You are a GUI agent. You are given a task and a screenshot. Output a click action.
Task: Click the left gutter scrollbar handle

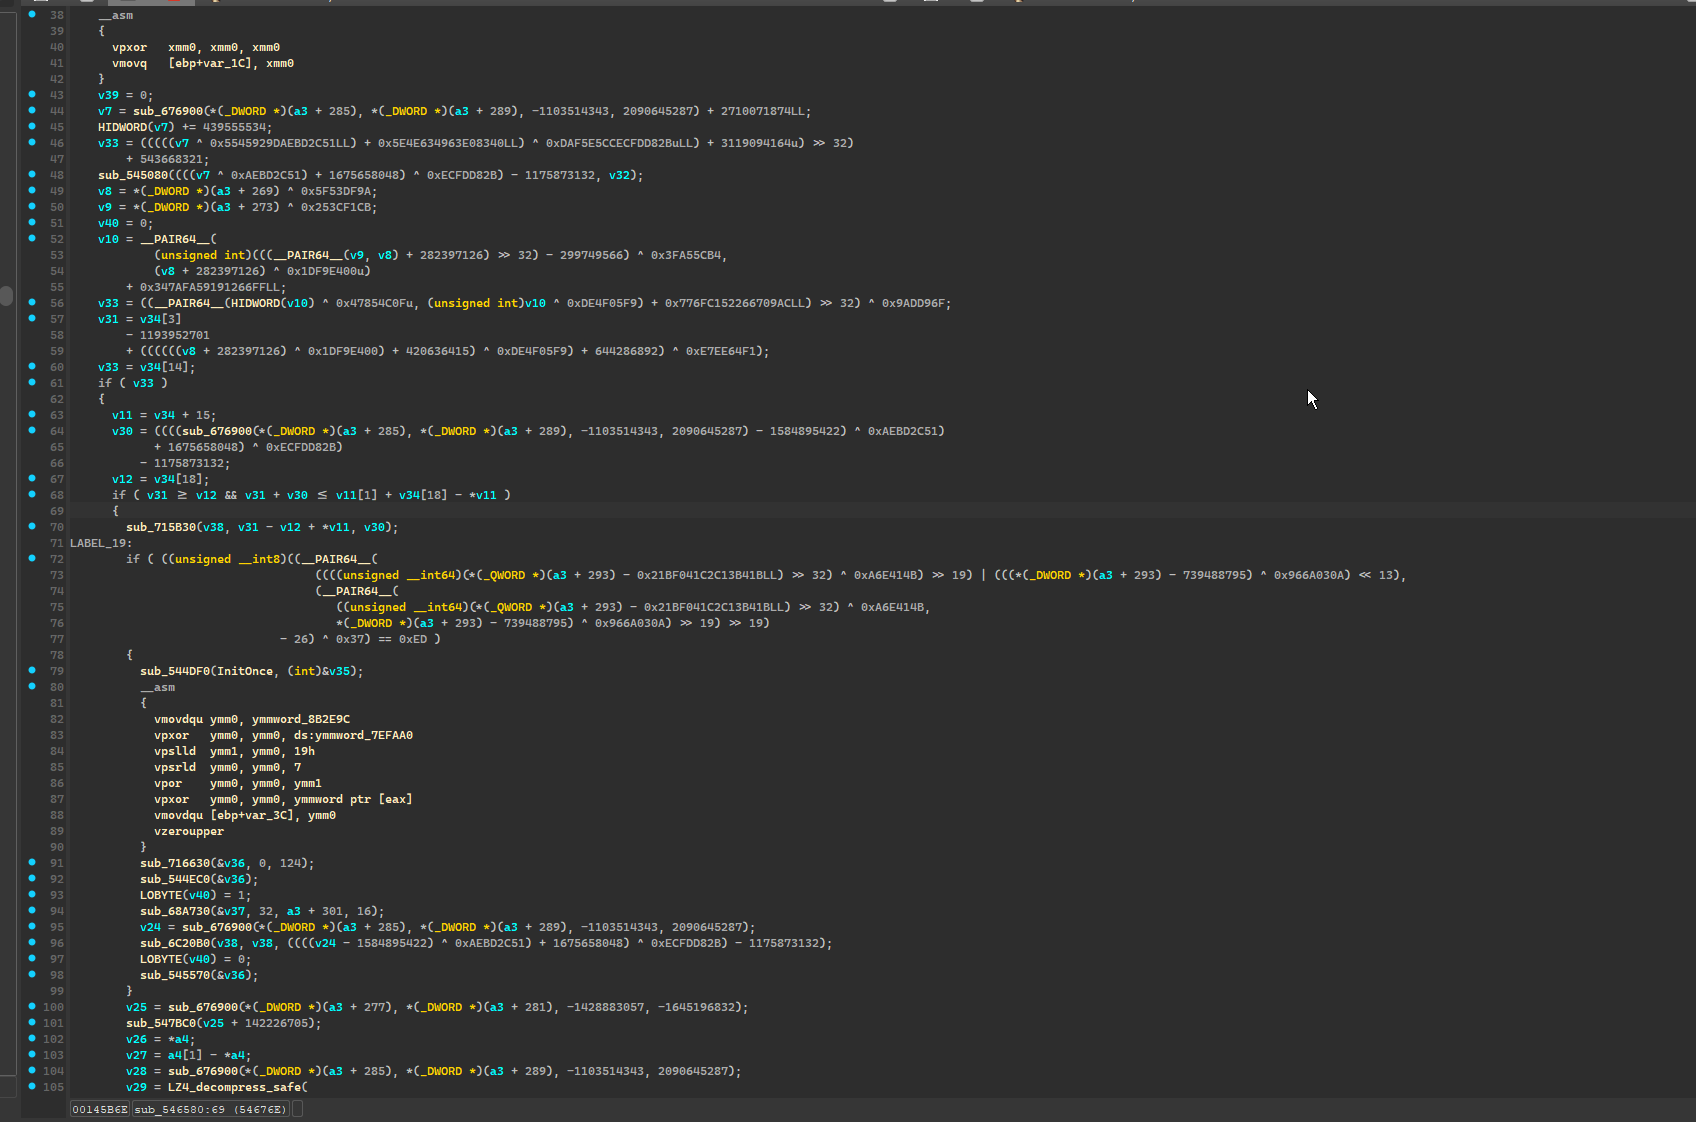6,296
